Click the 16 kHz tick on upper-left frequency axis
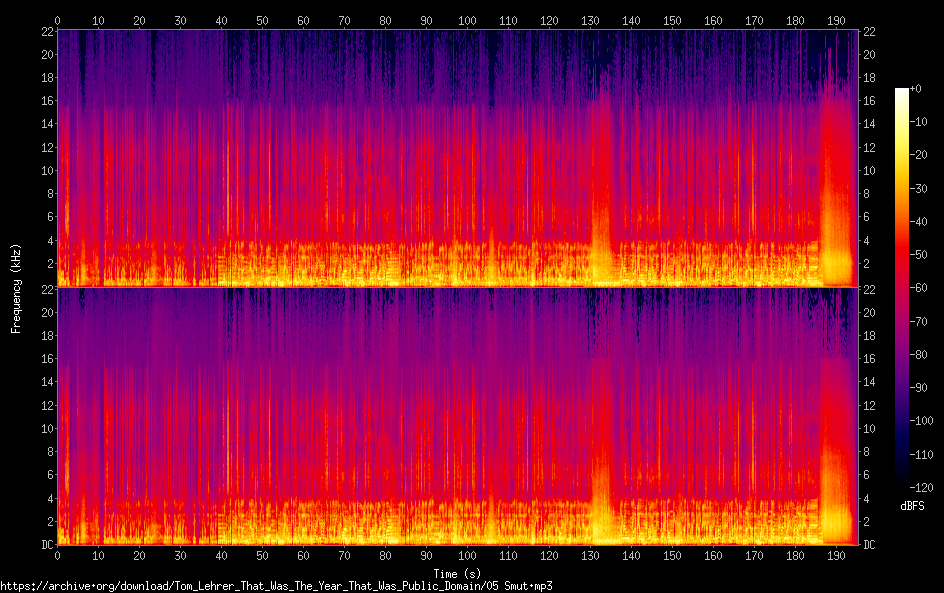 pos(45,100)
